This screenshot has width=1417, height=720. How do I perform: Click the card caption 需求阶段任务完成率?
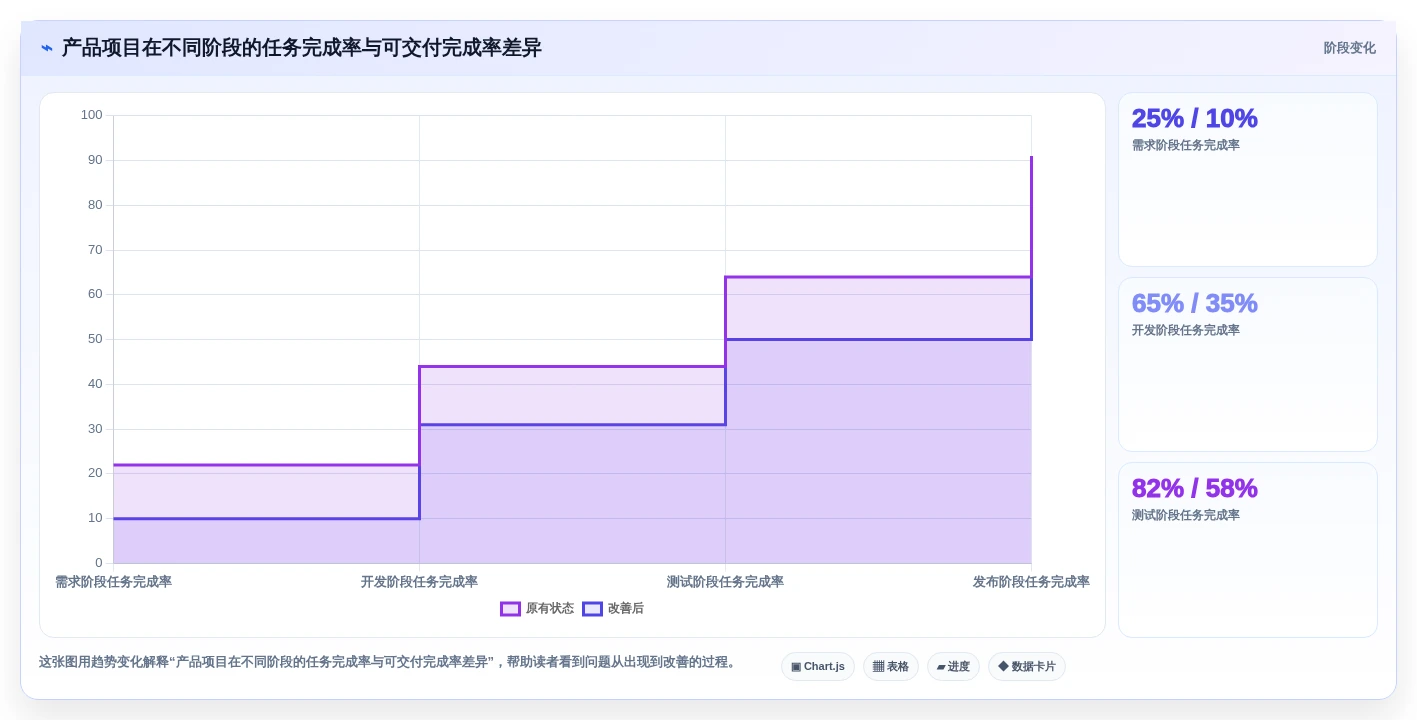(x=1185, y=146)
